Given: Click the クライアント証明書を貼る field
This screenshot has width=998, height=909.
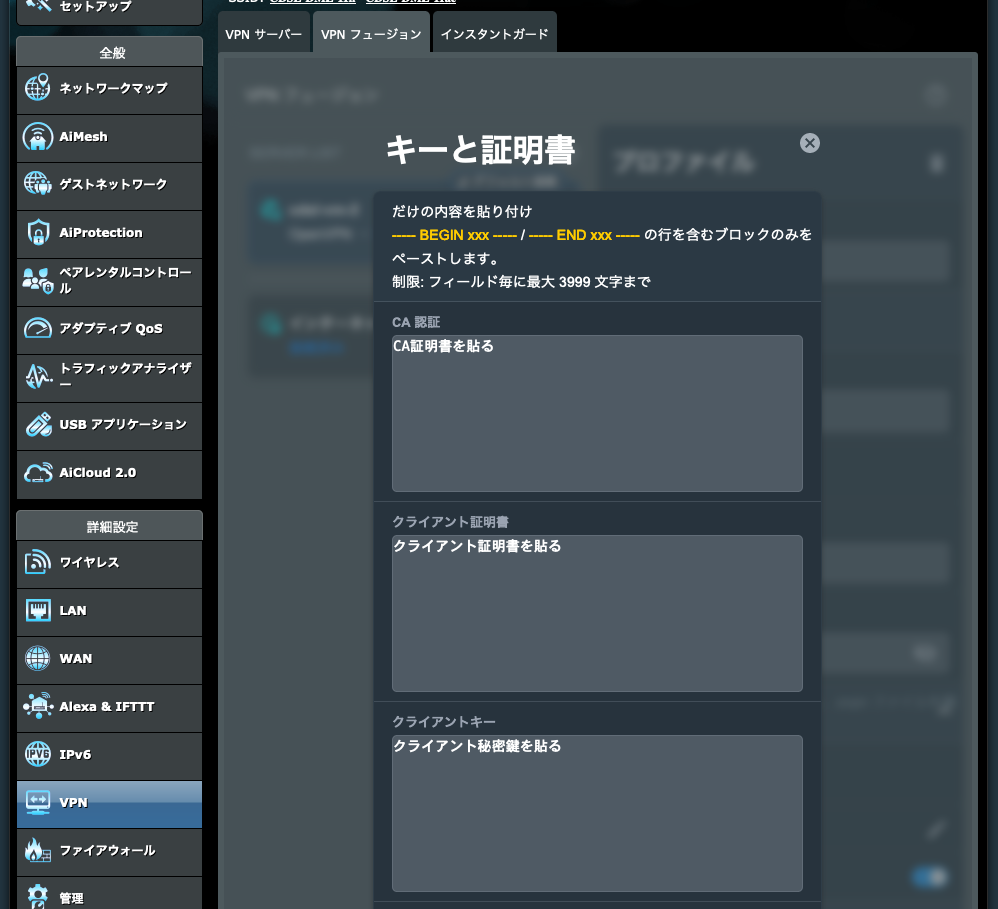Looking at the screenshot, I should 597,613.
